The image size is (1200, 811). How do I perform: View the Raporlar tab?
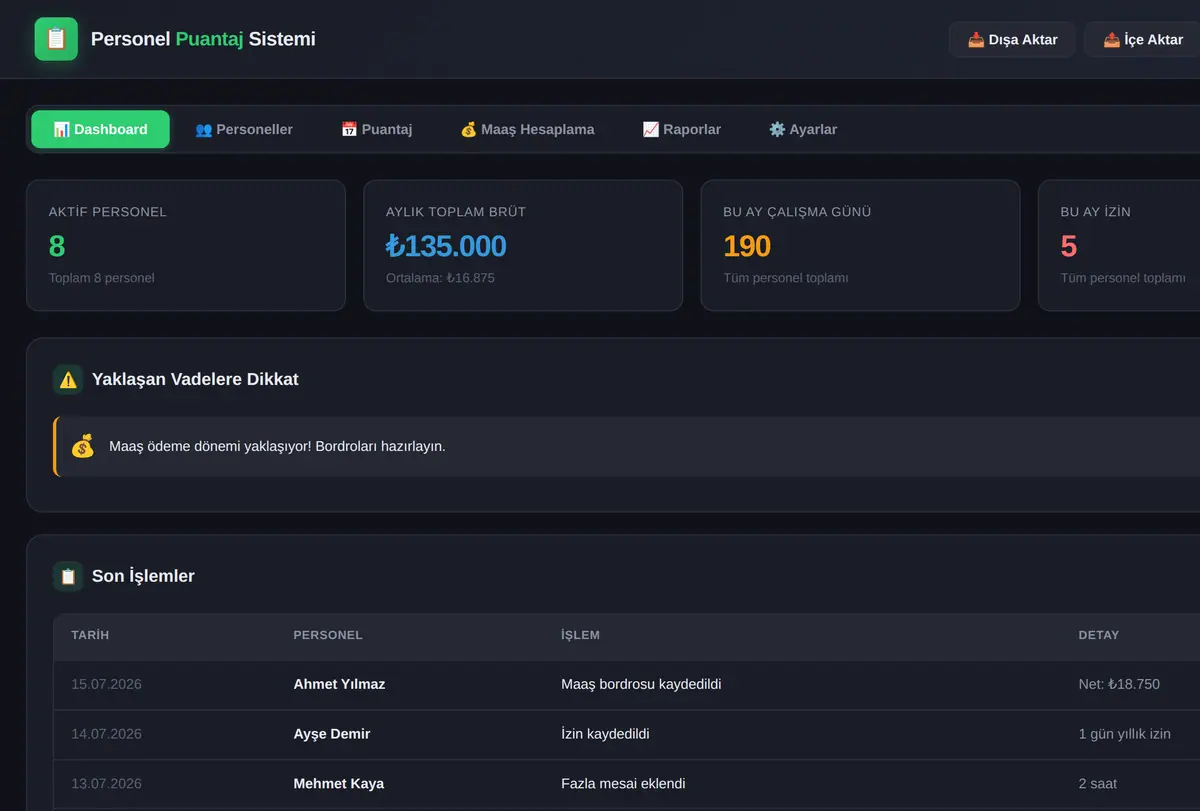[x=682, y=130]
